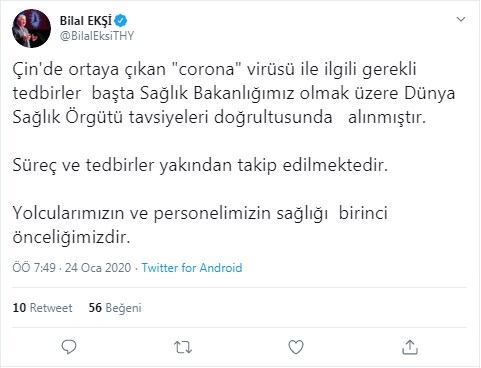This screenshot has width=481, height=368.
Task: Go to the @BilalEksiTHY handle
Action: tap(97, 36)
